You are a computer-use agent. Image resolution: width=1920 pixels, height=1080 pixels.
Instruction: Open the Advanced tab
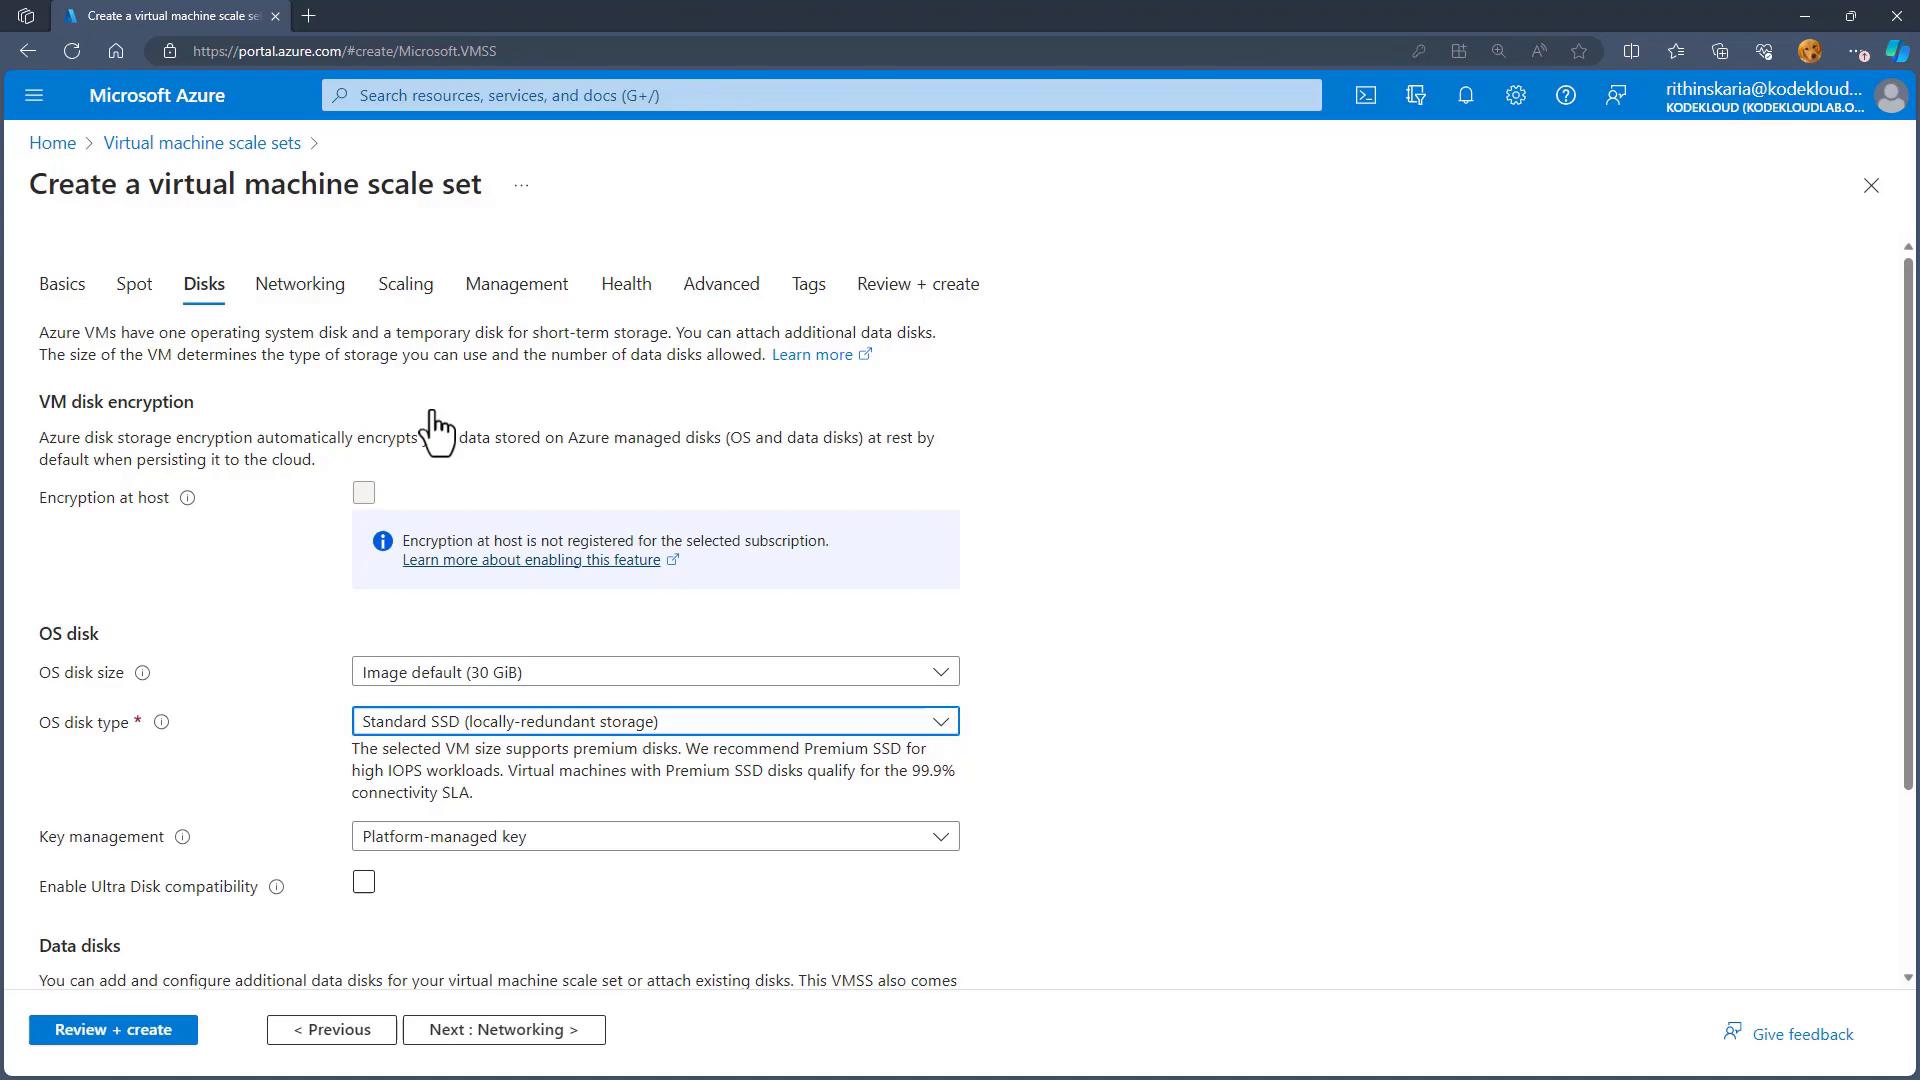pos(722,284)
